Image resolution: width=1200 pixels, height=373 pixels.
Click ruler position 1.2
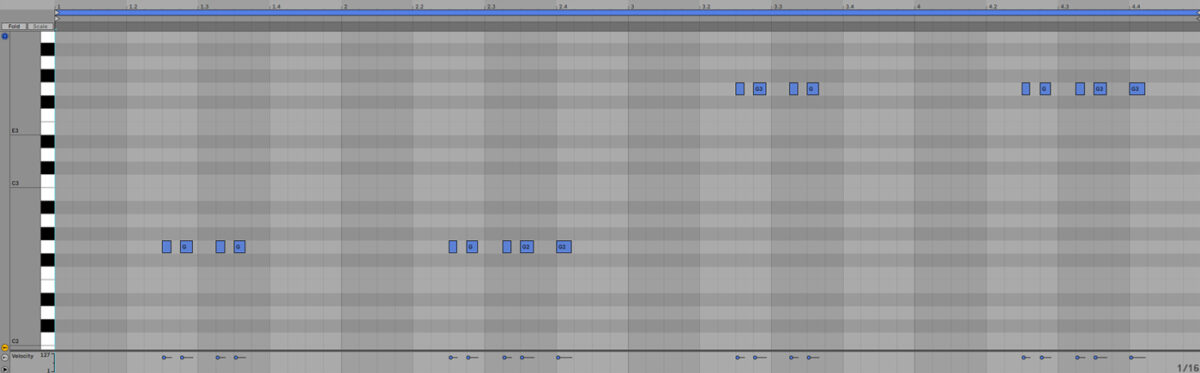point(133,6)
